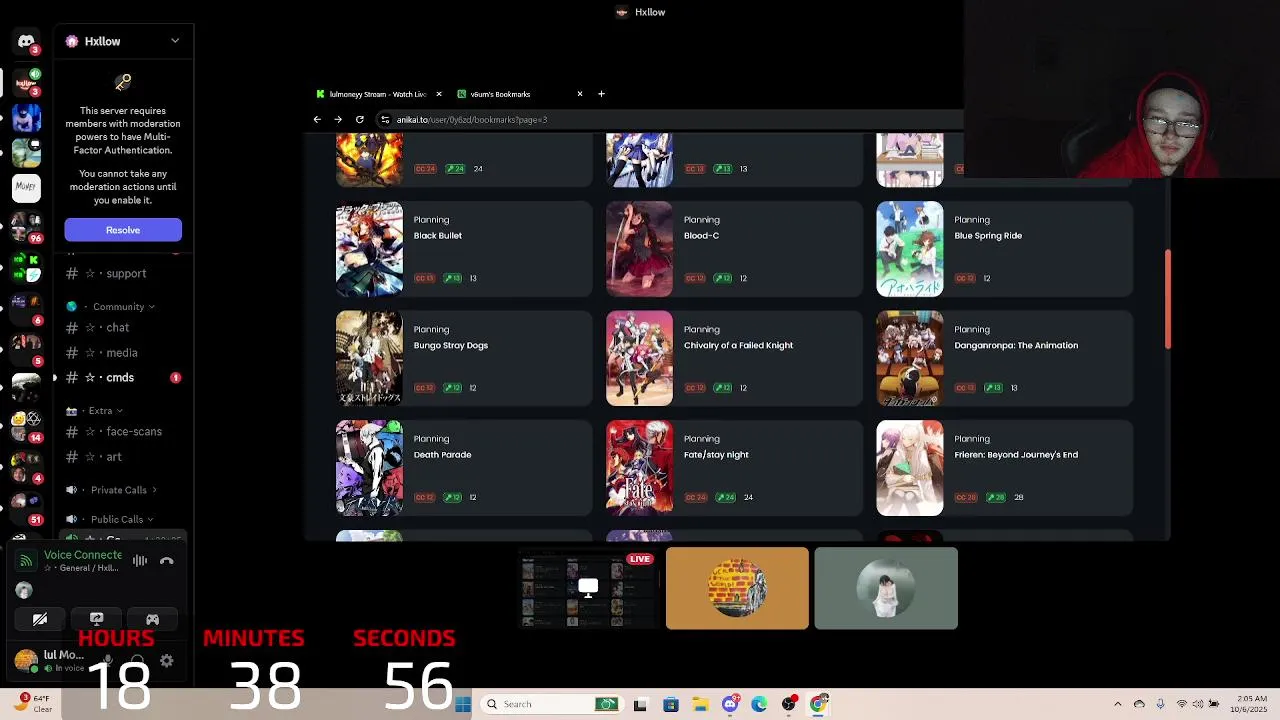The width and height of the screenshot is (1280, 720).
Task: Open the Windows Start menu
Action: point(462,704)
